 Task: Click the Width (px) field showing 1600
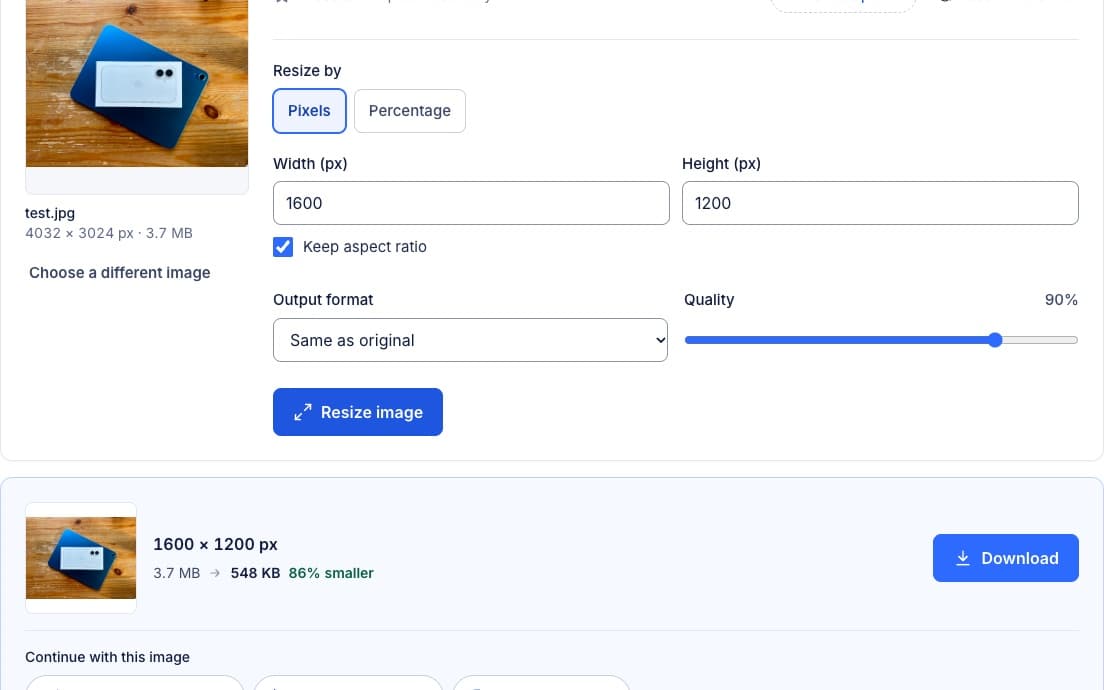pyautogui.click(x=471, y=203)
